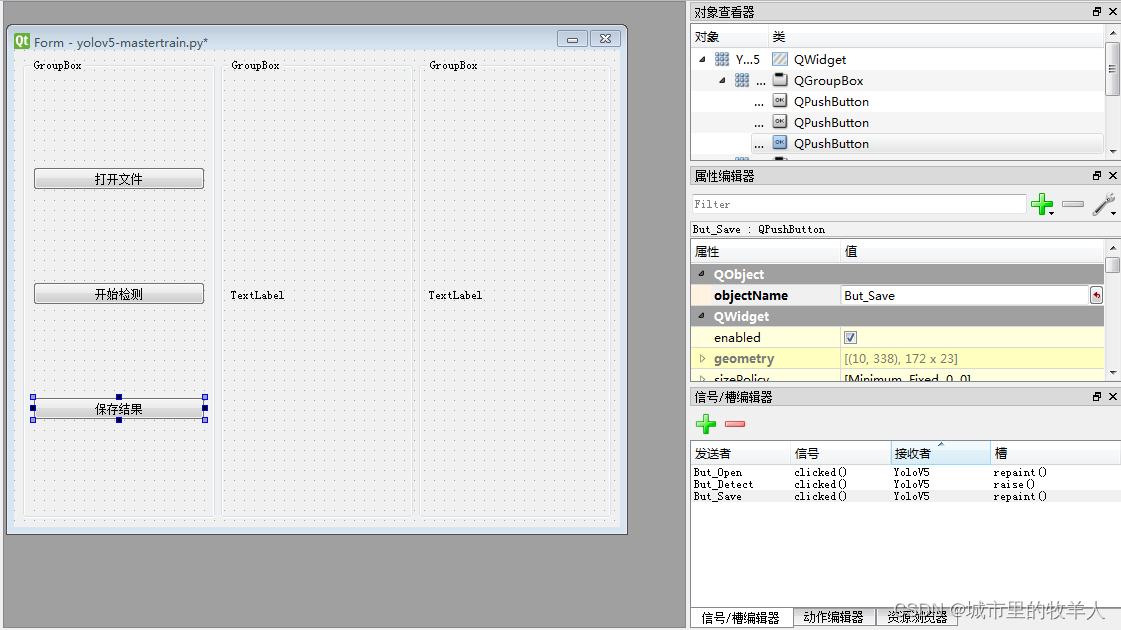1121x630 pixels.
Task: Select the TextLabel in the middle GroupBox
Action: [257, 295]
